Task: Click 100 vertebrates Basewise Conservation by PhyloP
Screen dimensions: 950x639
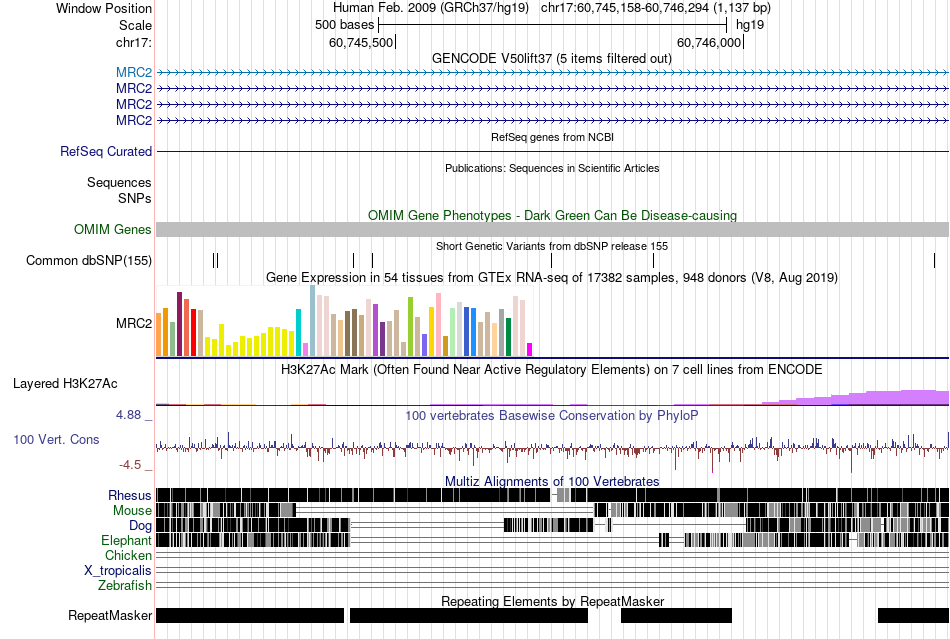Action: [552, 416]
